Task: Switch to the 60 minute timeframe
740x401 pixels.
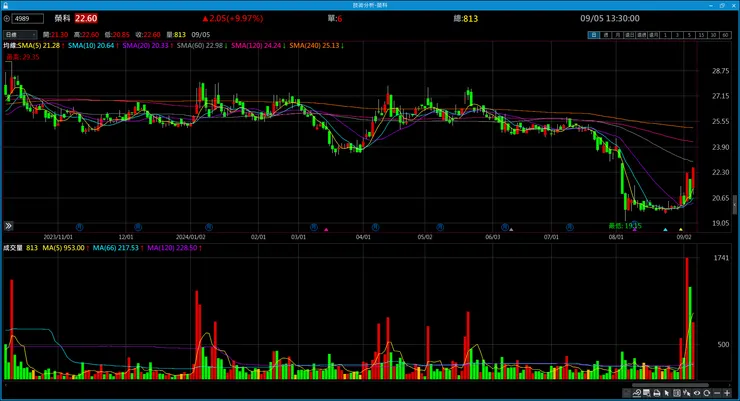Action: tap(725, 35)
